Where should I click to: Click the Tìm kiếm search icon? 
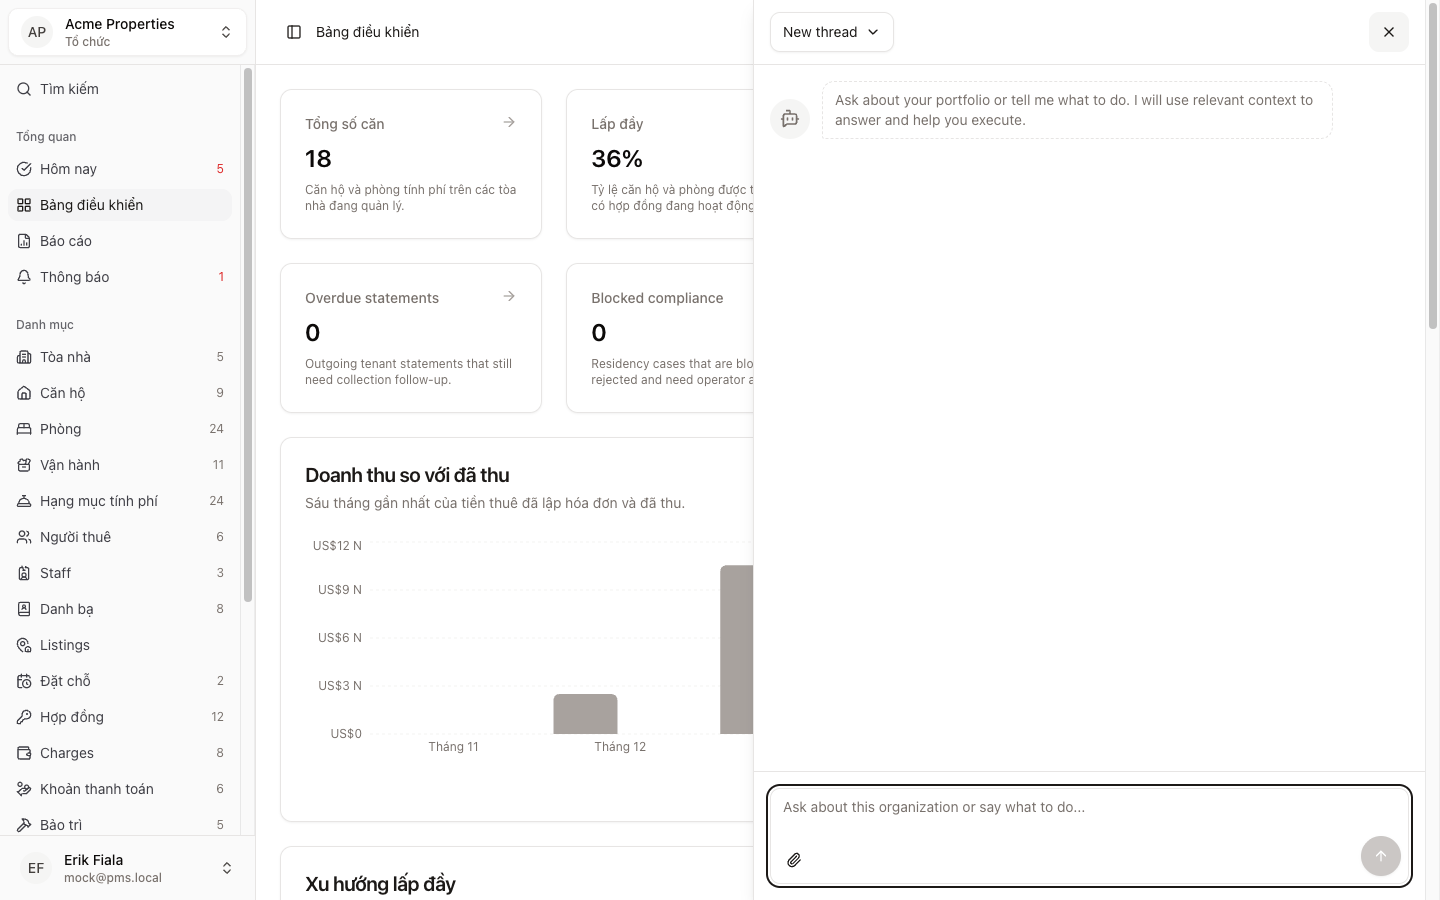pyautogui.click(x=24, y=89)
